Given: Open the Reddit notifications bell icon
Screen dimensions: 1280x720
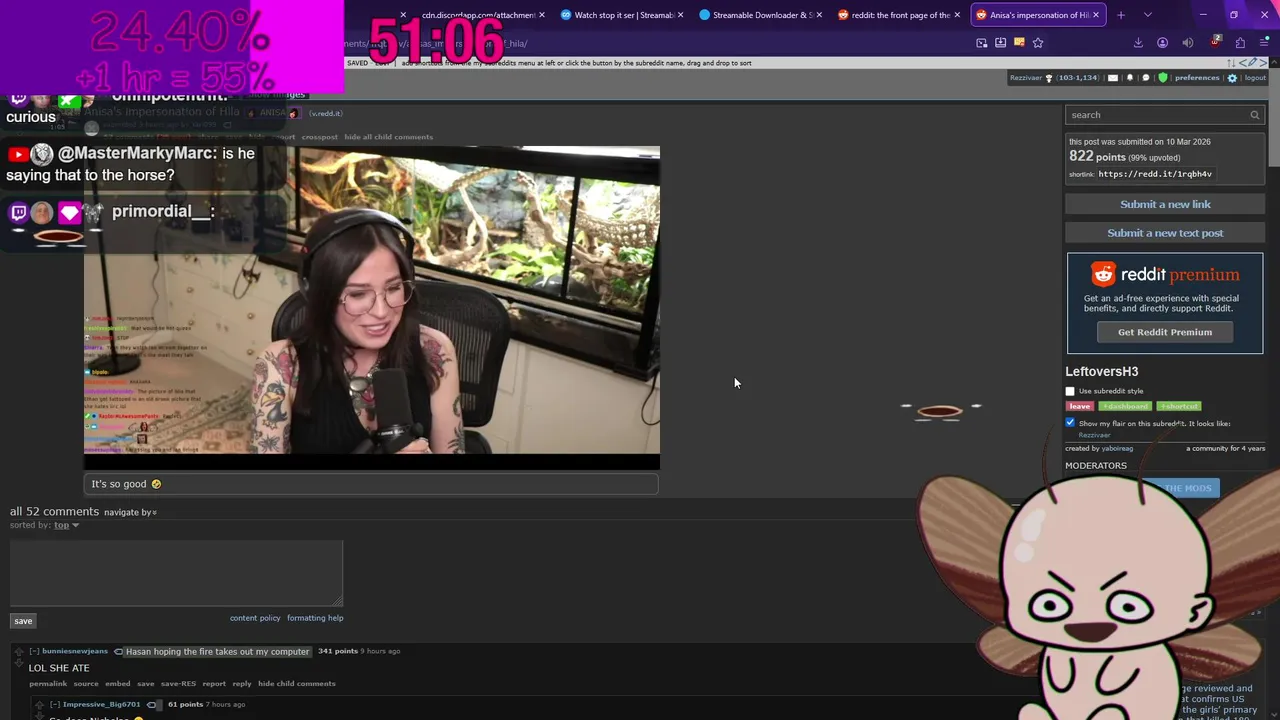Looking at the screenshot, I should [1130, 78].
